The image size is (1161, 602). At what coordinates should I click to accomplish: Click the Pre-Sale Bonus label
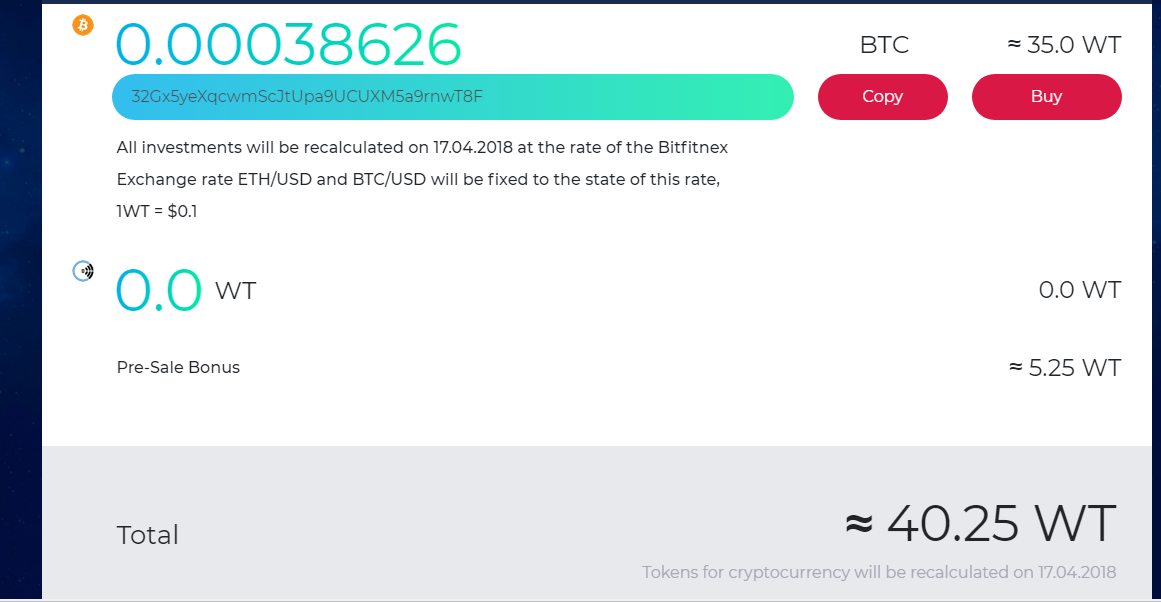[178, 367]
